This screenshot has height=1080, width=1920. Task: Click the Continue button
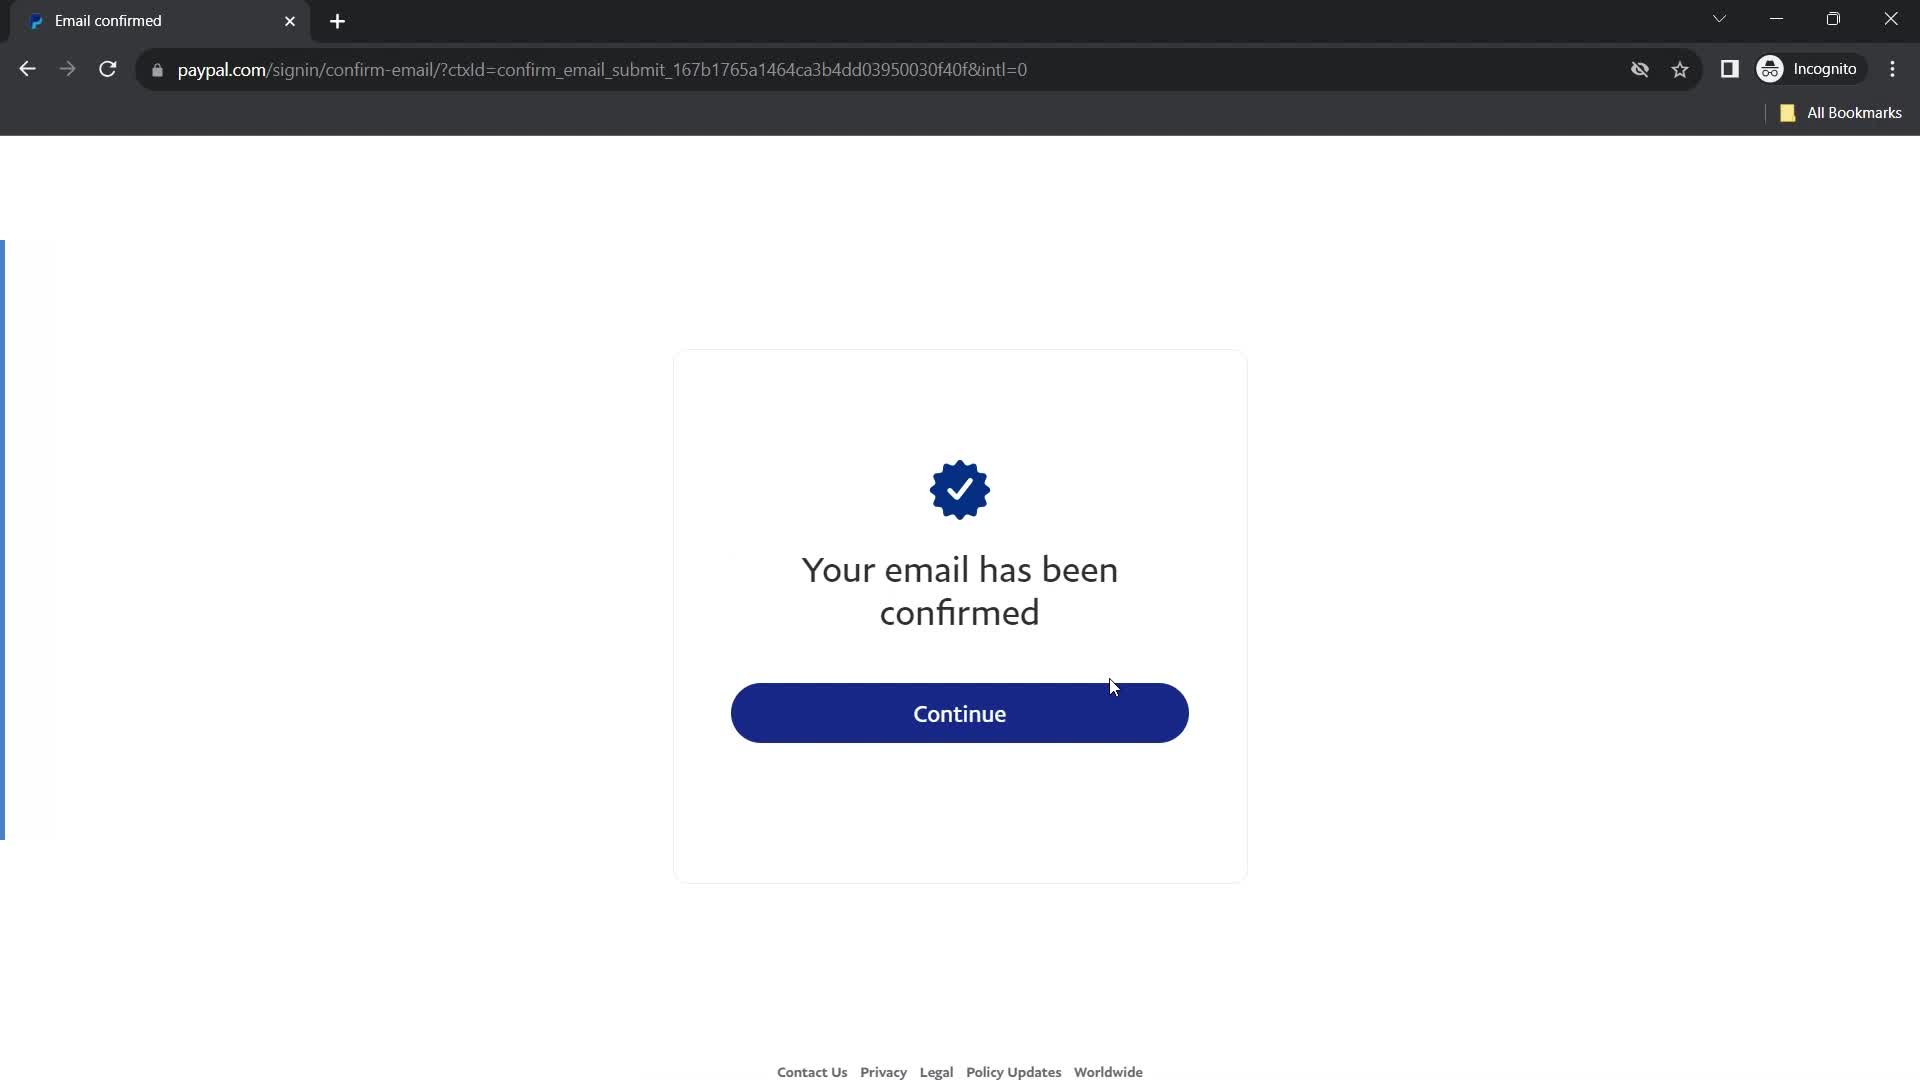click(x=959, y=712)
